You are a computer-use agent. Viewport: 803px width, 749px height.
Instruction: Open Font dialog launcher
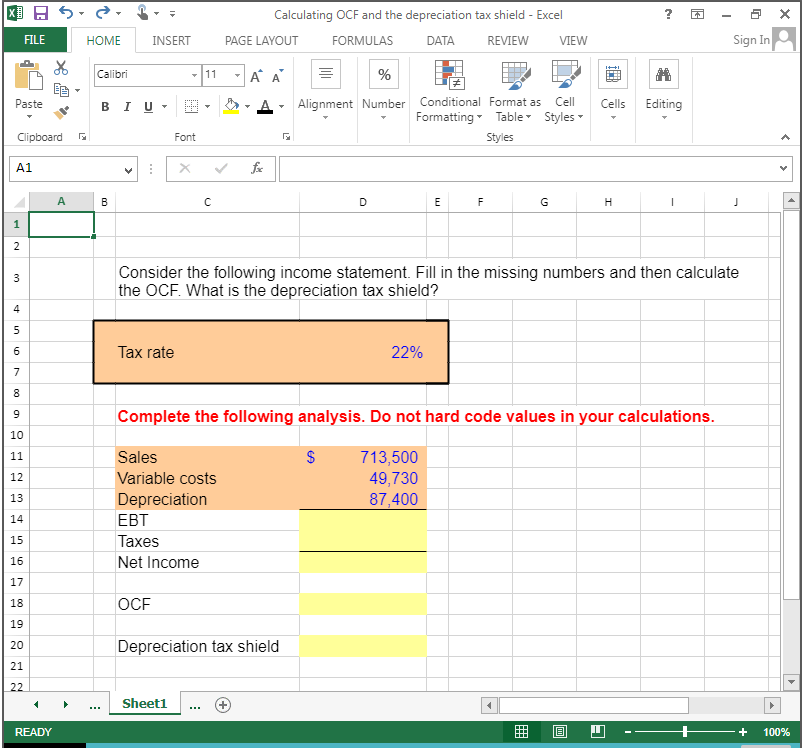point(286,136)
